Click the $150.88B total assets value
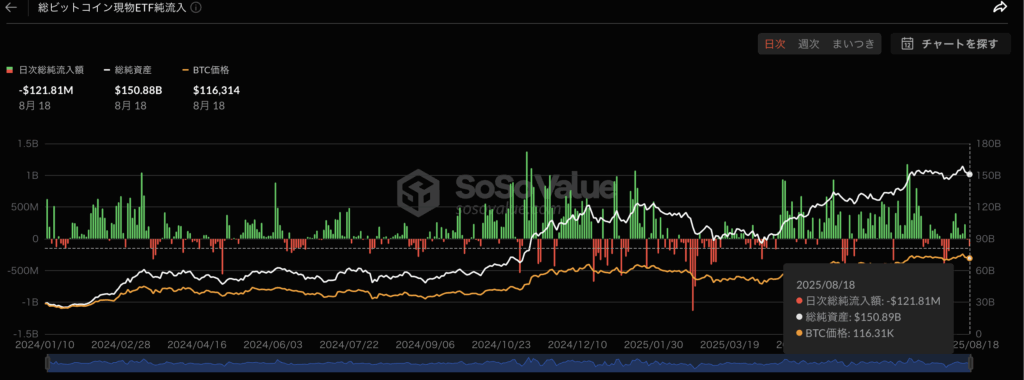The image size is (1024, 380). [138, 90]
